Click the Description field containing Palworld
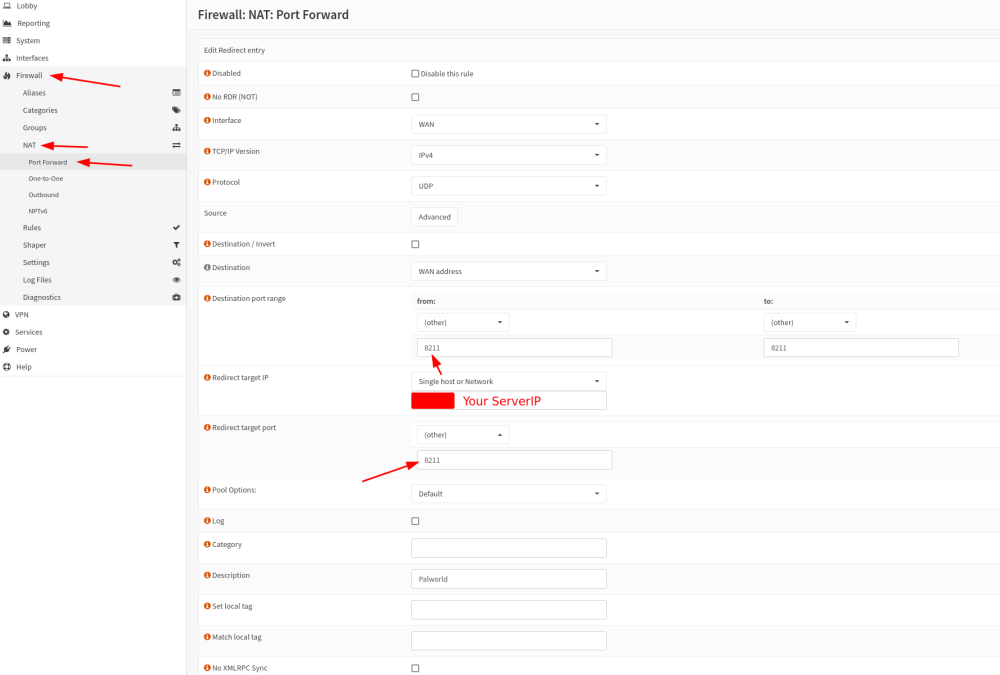Image resolution: width=1000 pixels, height=675 pixels. (508, 579)
